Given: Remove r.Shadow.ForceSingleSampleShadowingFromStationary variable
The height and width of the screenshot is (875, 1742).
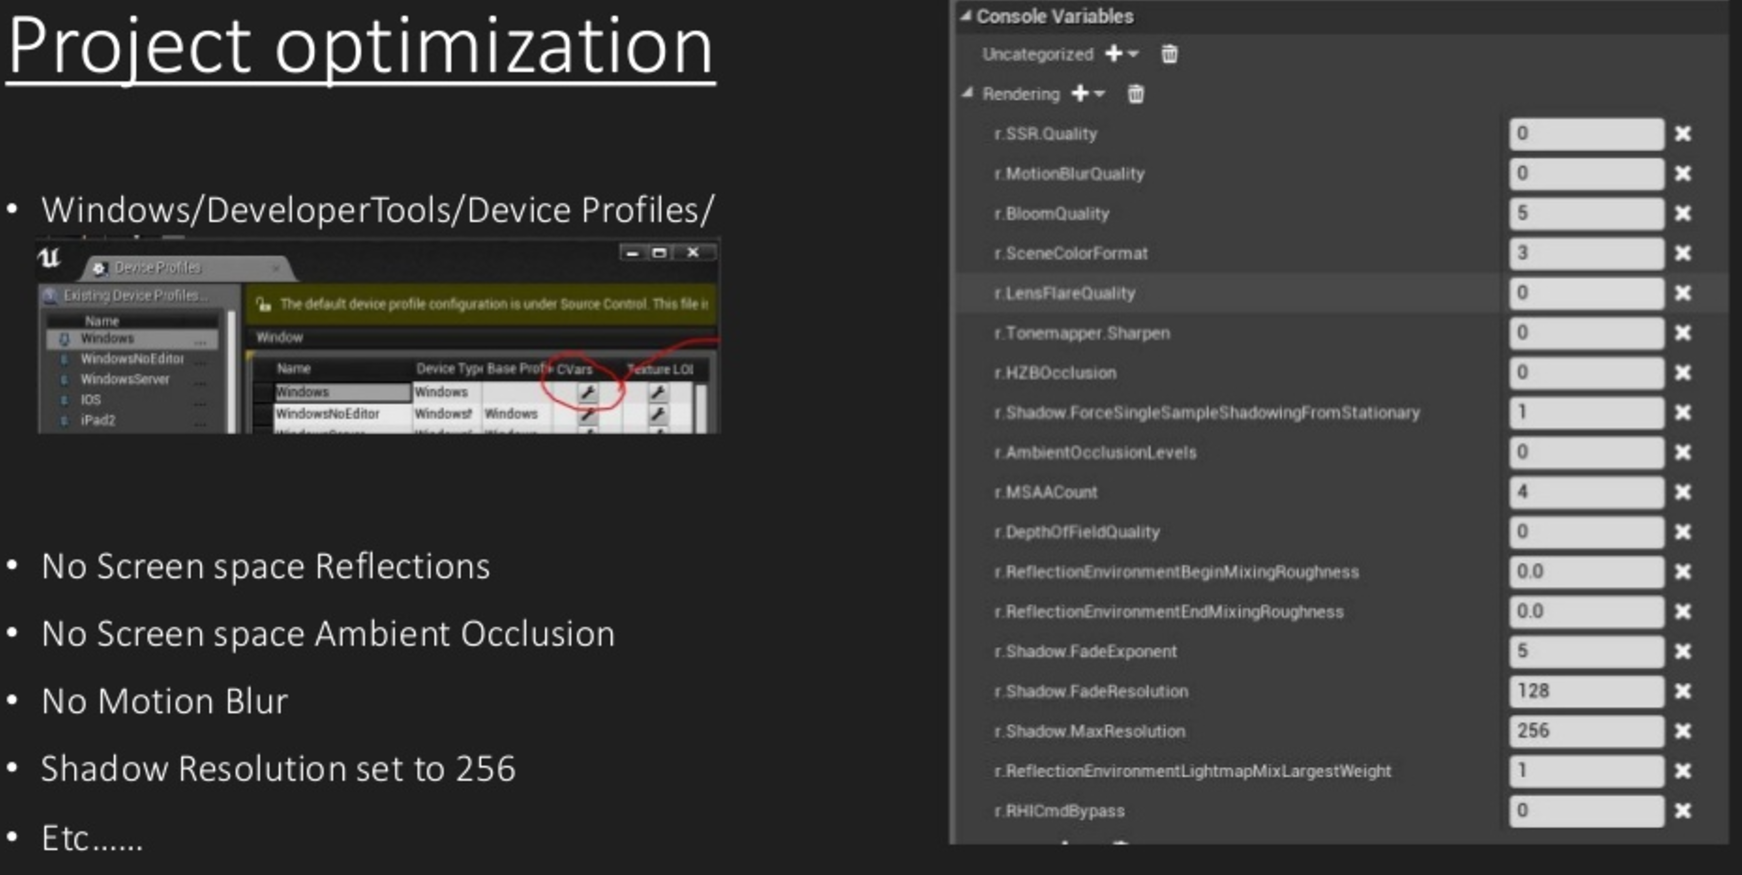Looking at the screenshot, I should click(1683, 412).
